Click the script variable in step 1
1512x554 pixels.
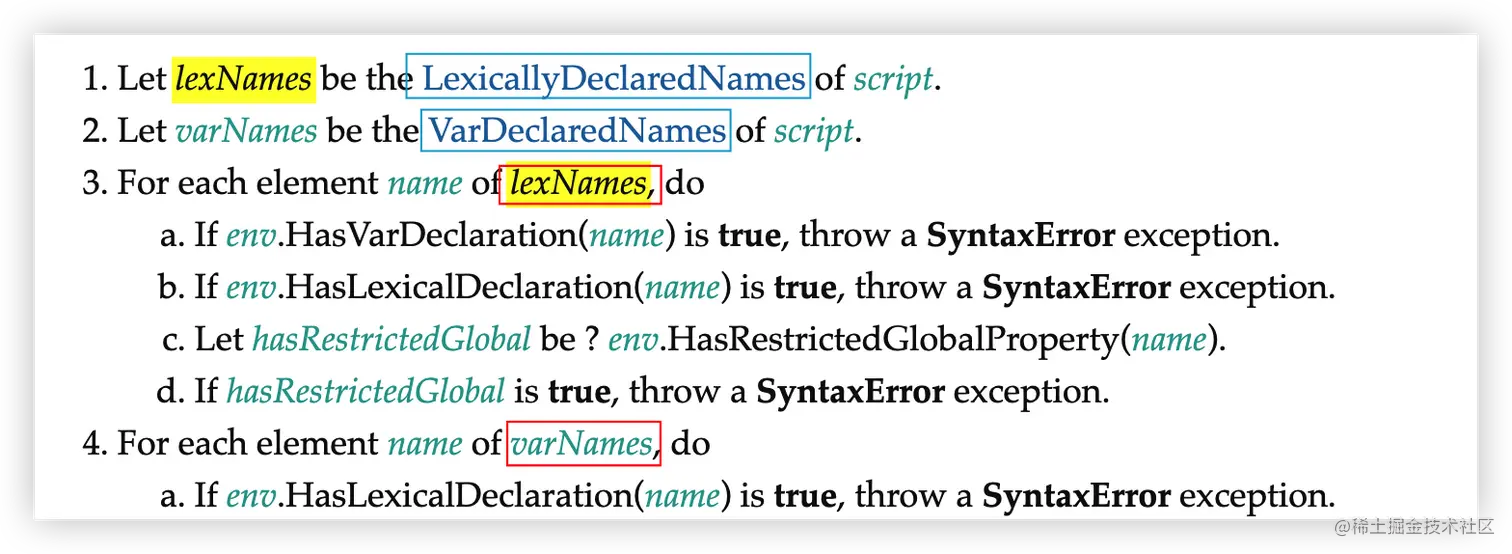(893, 79)
